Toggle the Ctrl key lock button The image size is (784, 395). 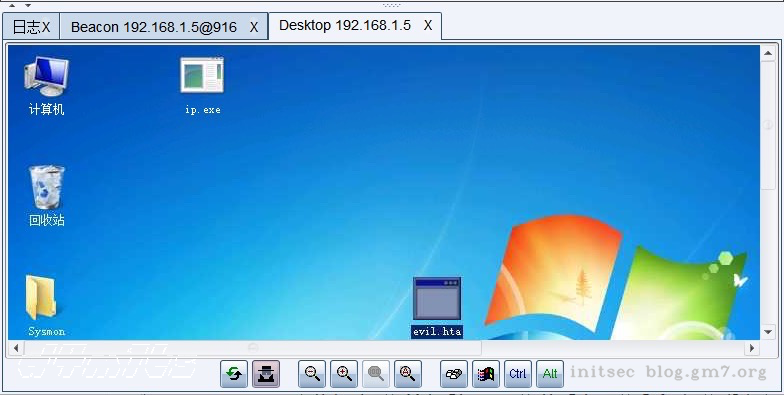[x=518, y=374]
